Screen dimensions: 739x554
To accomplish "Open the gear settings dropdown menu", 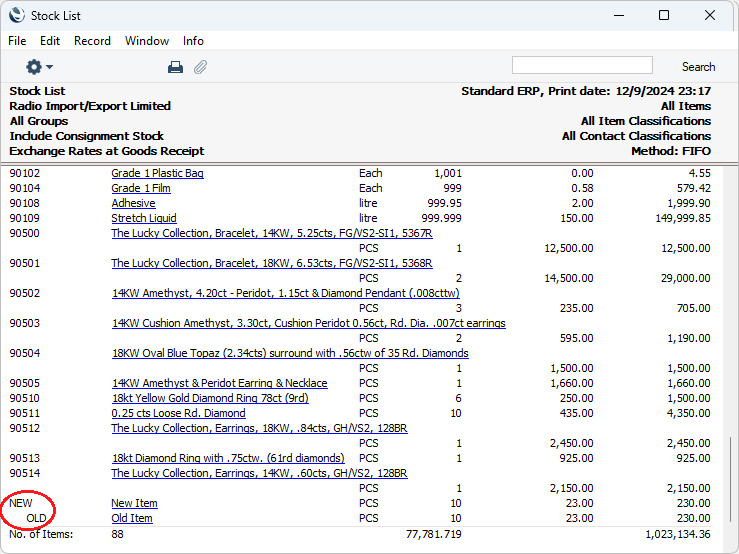I will (x=39, y=67).
